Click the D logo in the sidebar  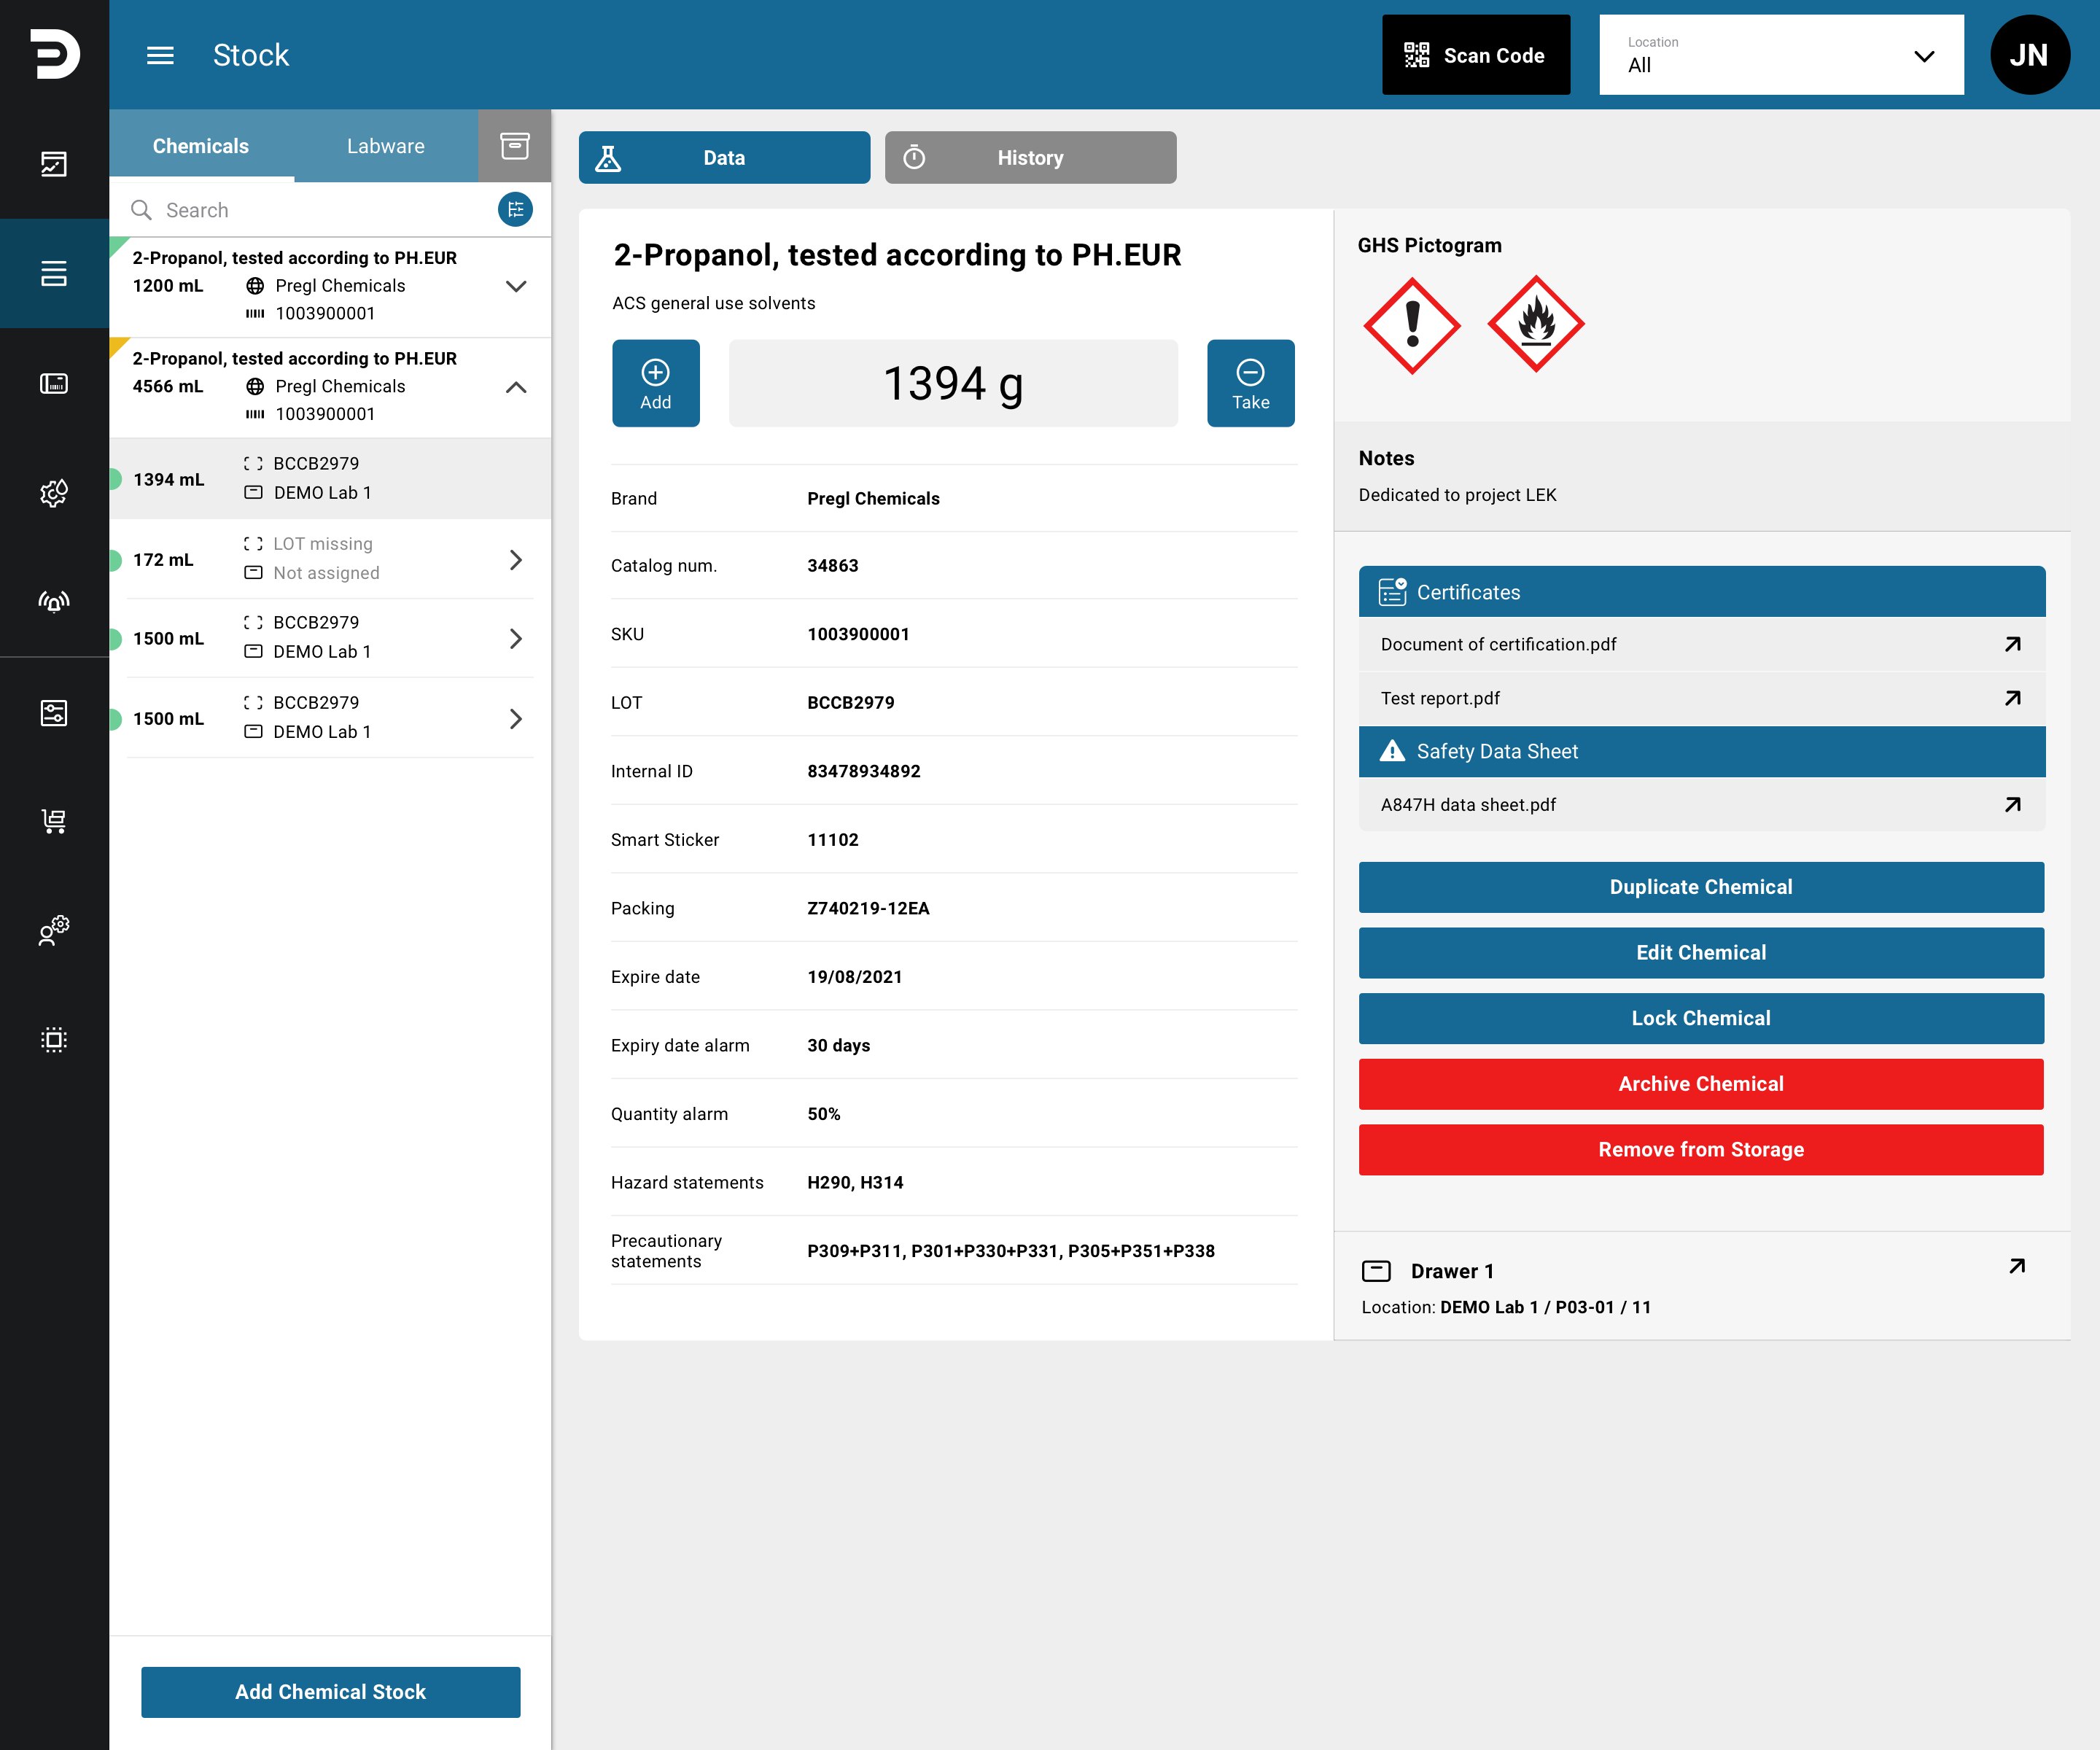pos(55,54)
